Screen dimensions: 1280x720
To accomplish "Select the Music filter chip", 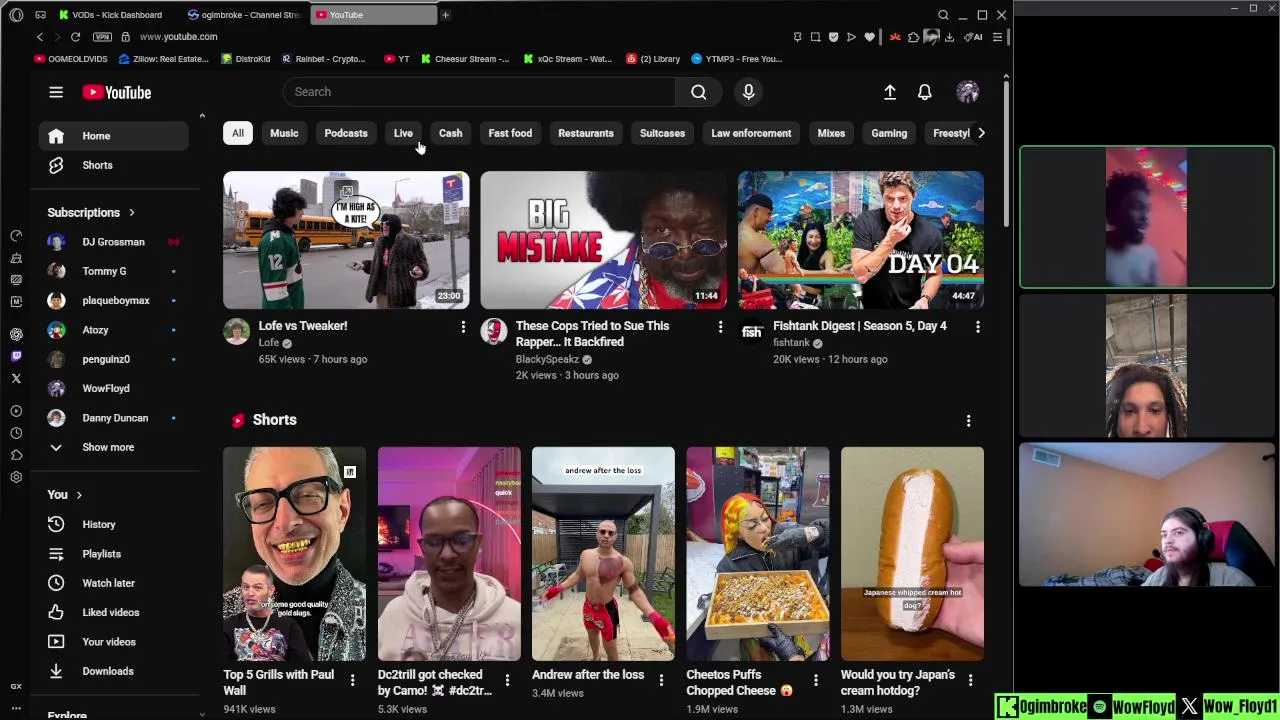I will click(284, 133).
